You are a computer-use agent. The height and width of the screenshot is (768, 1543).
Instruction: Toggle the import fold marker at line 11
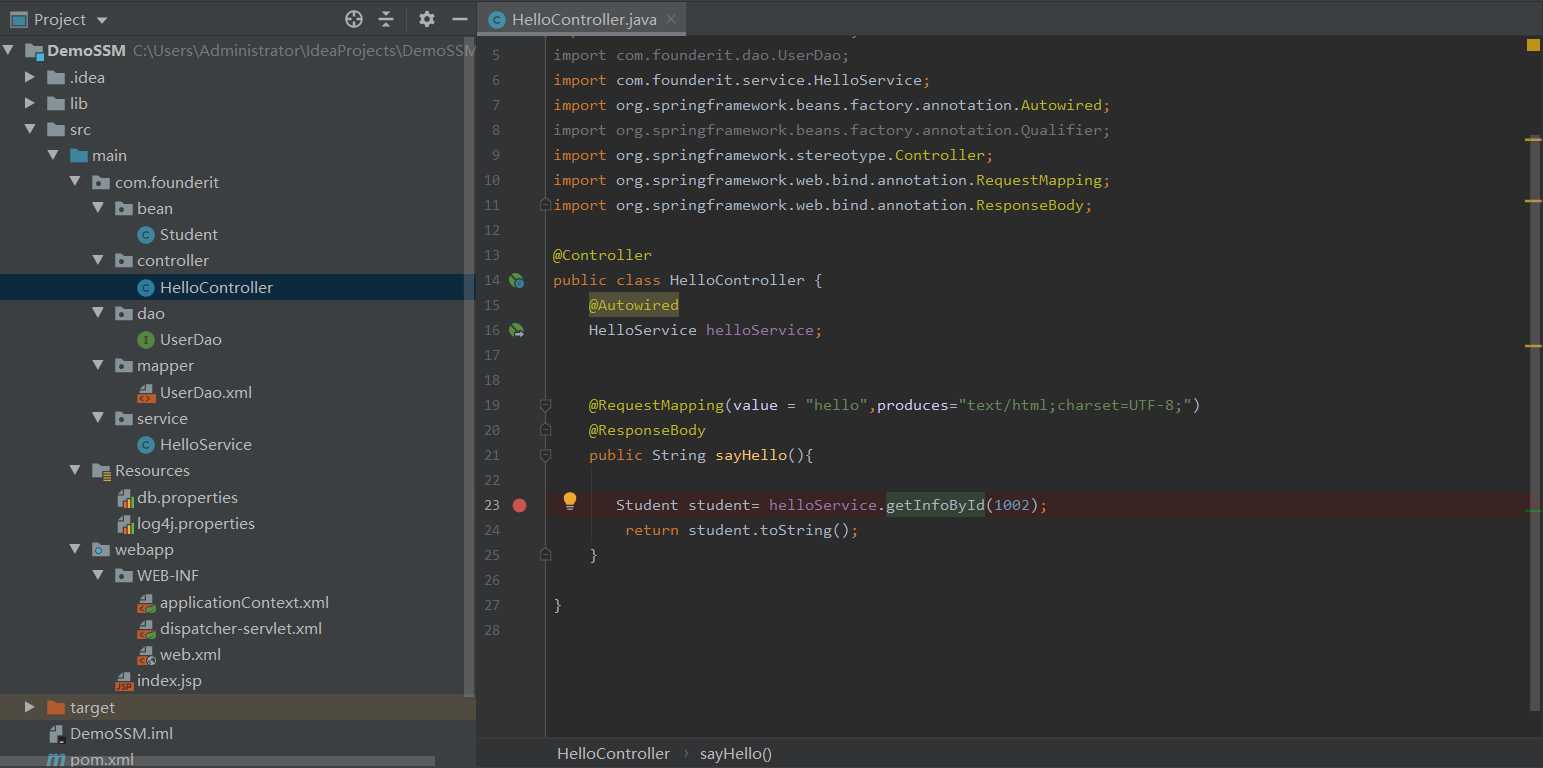click(x=545, y=205)
